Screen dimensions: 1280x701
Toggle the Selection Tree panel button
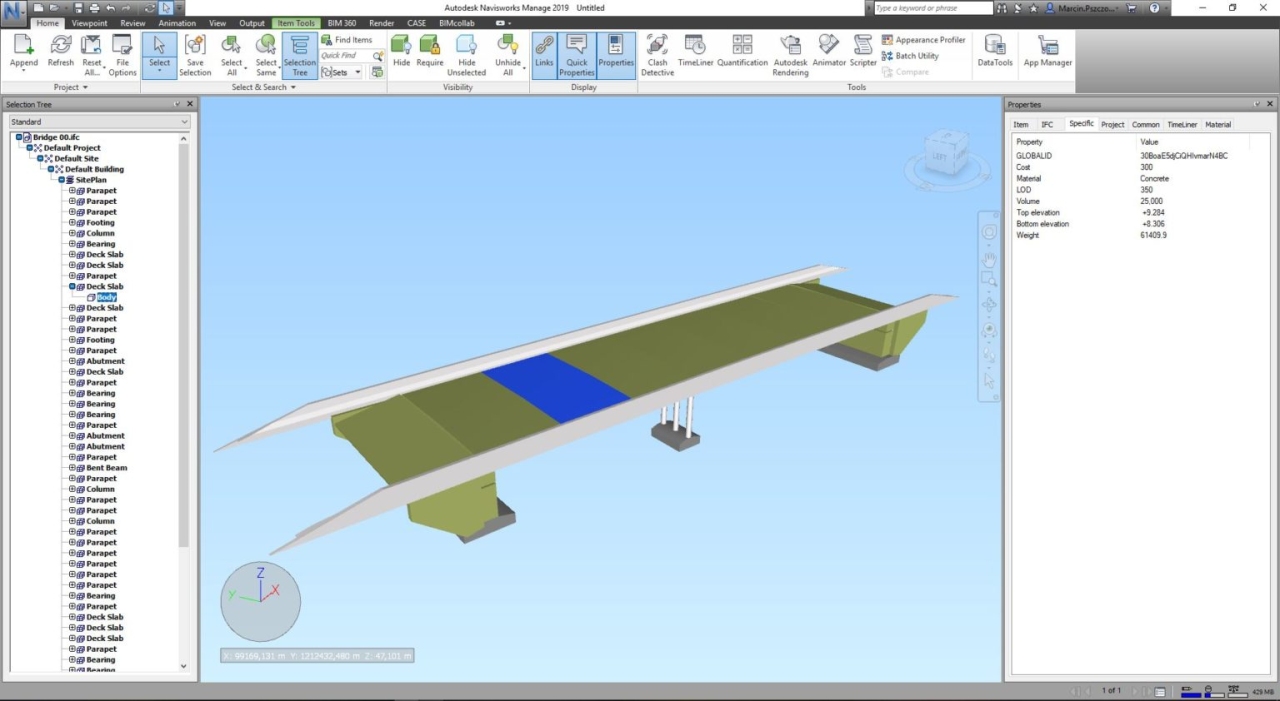point(299,55)
